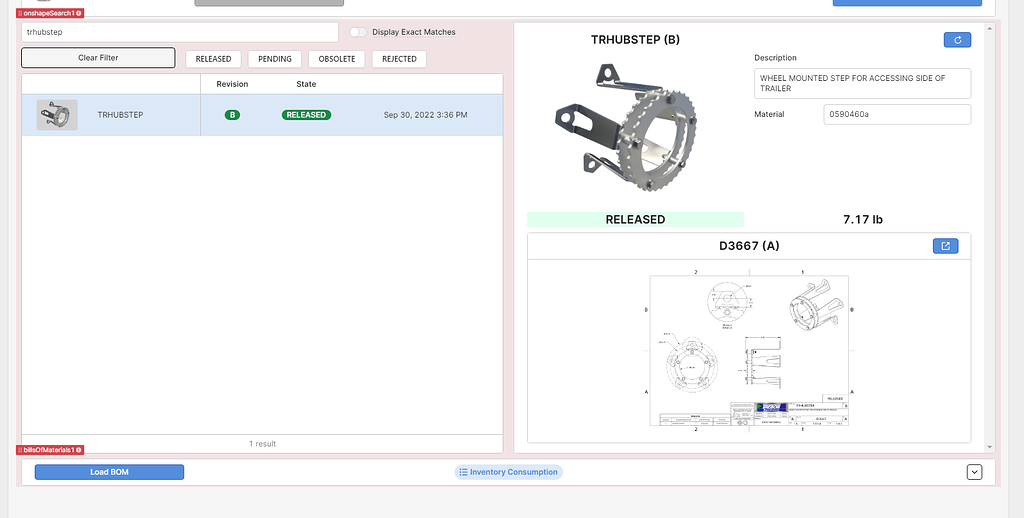Click the 3D part preview image
Image resolution: width=1024 pixels, height=518 pixels.
[626, 127]
